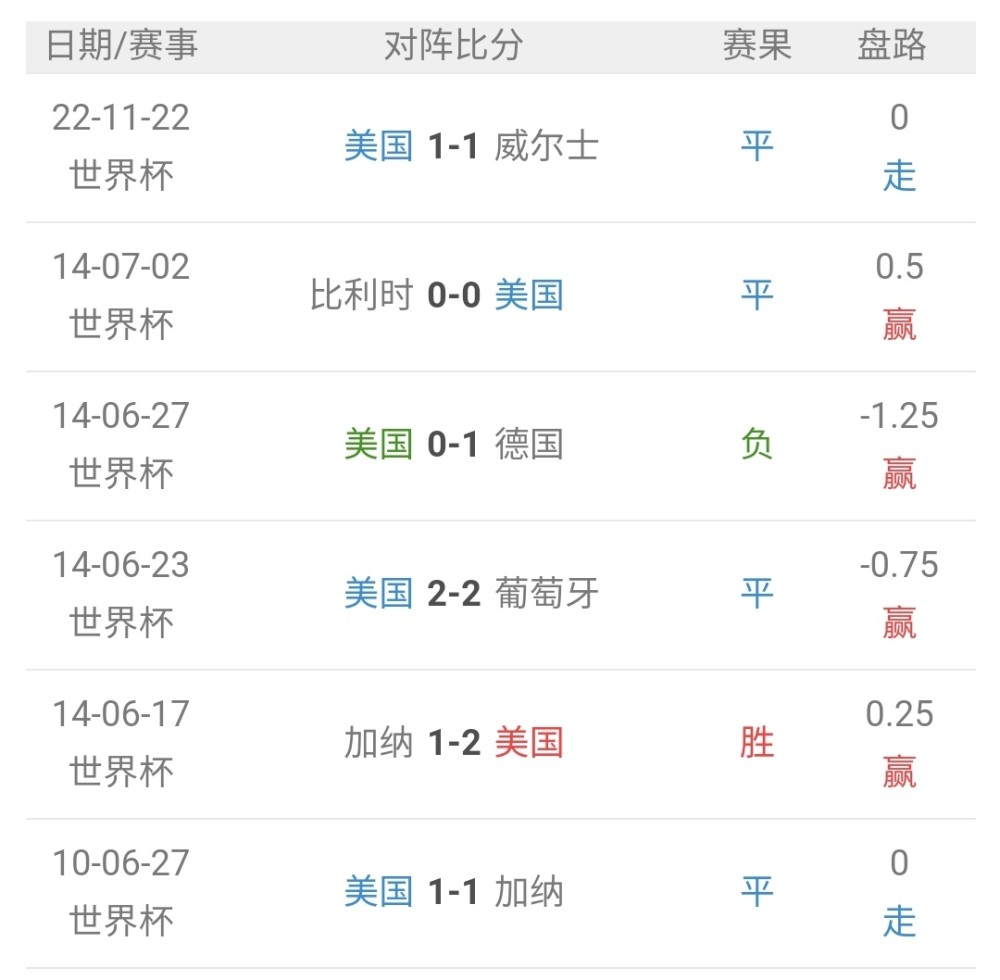Open the red 美国 team link
This screenshot has height=980, width=1000.
point(529,742)
